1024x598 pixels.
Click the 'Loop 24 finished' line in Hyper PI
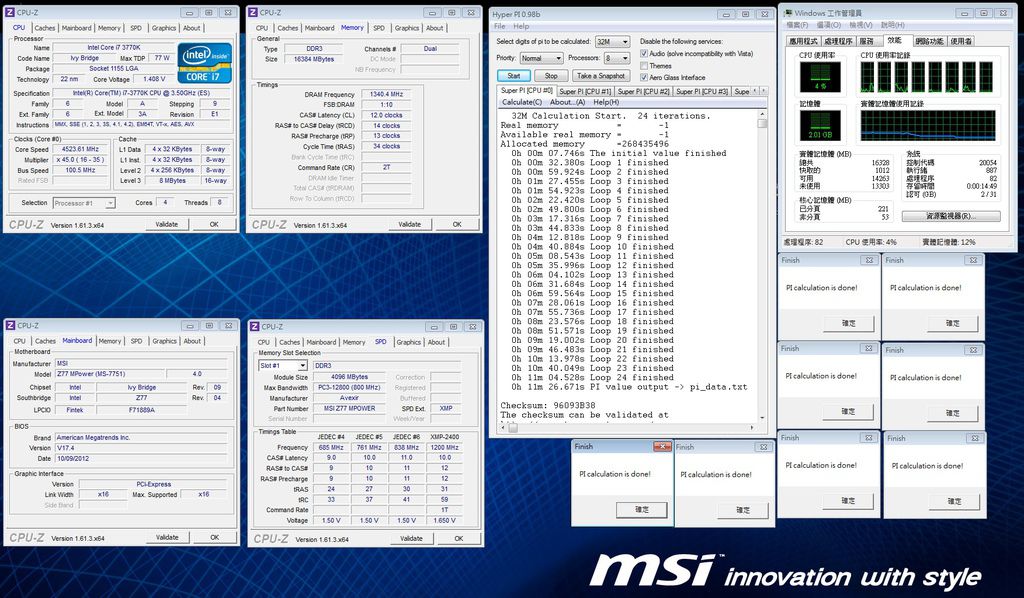point(592,377)
